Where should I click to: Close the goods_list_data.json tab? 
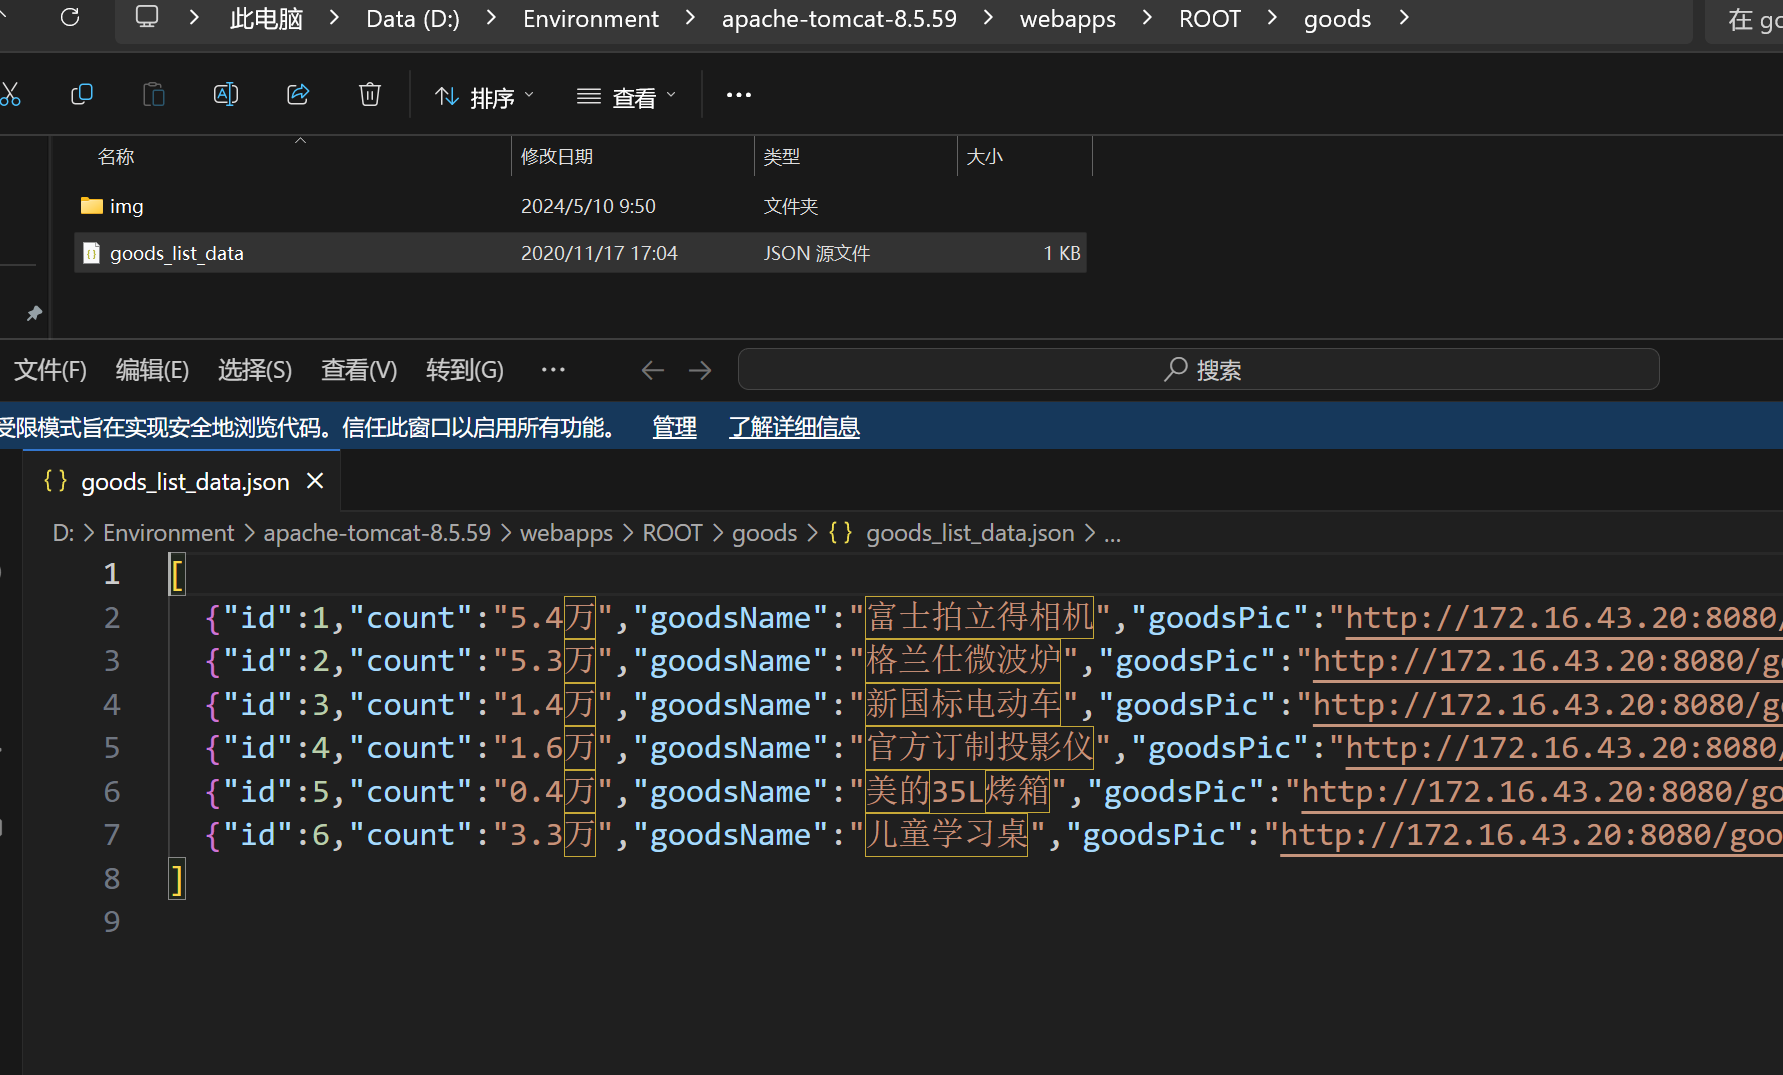click(x=315, y=481)
